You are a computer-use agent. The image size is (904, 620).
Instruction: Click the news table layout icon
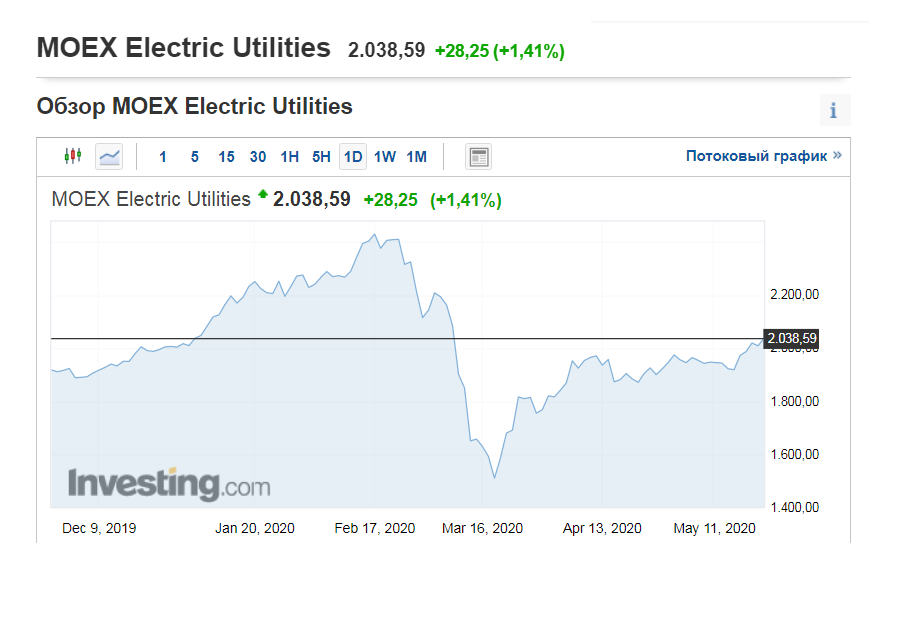[479, 157]
